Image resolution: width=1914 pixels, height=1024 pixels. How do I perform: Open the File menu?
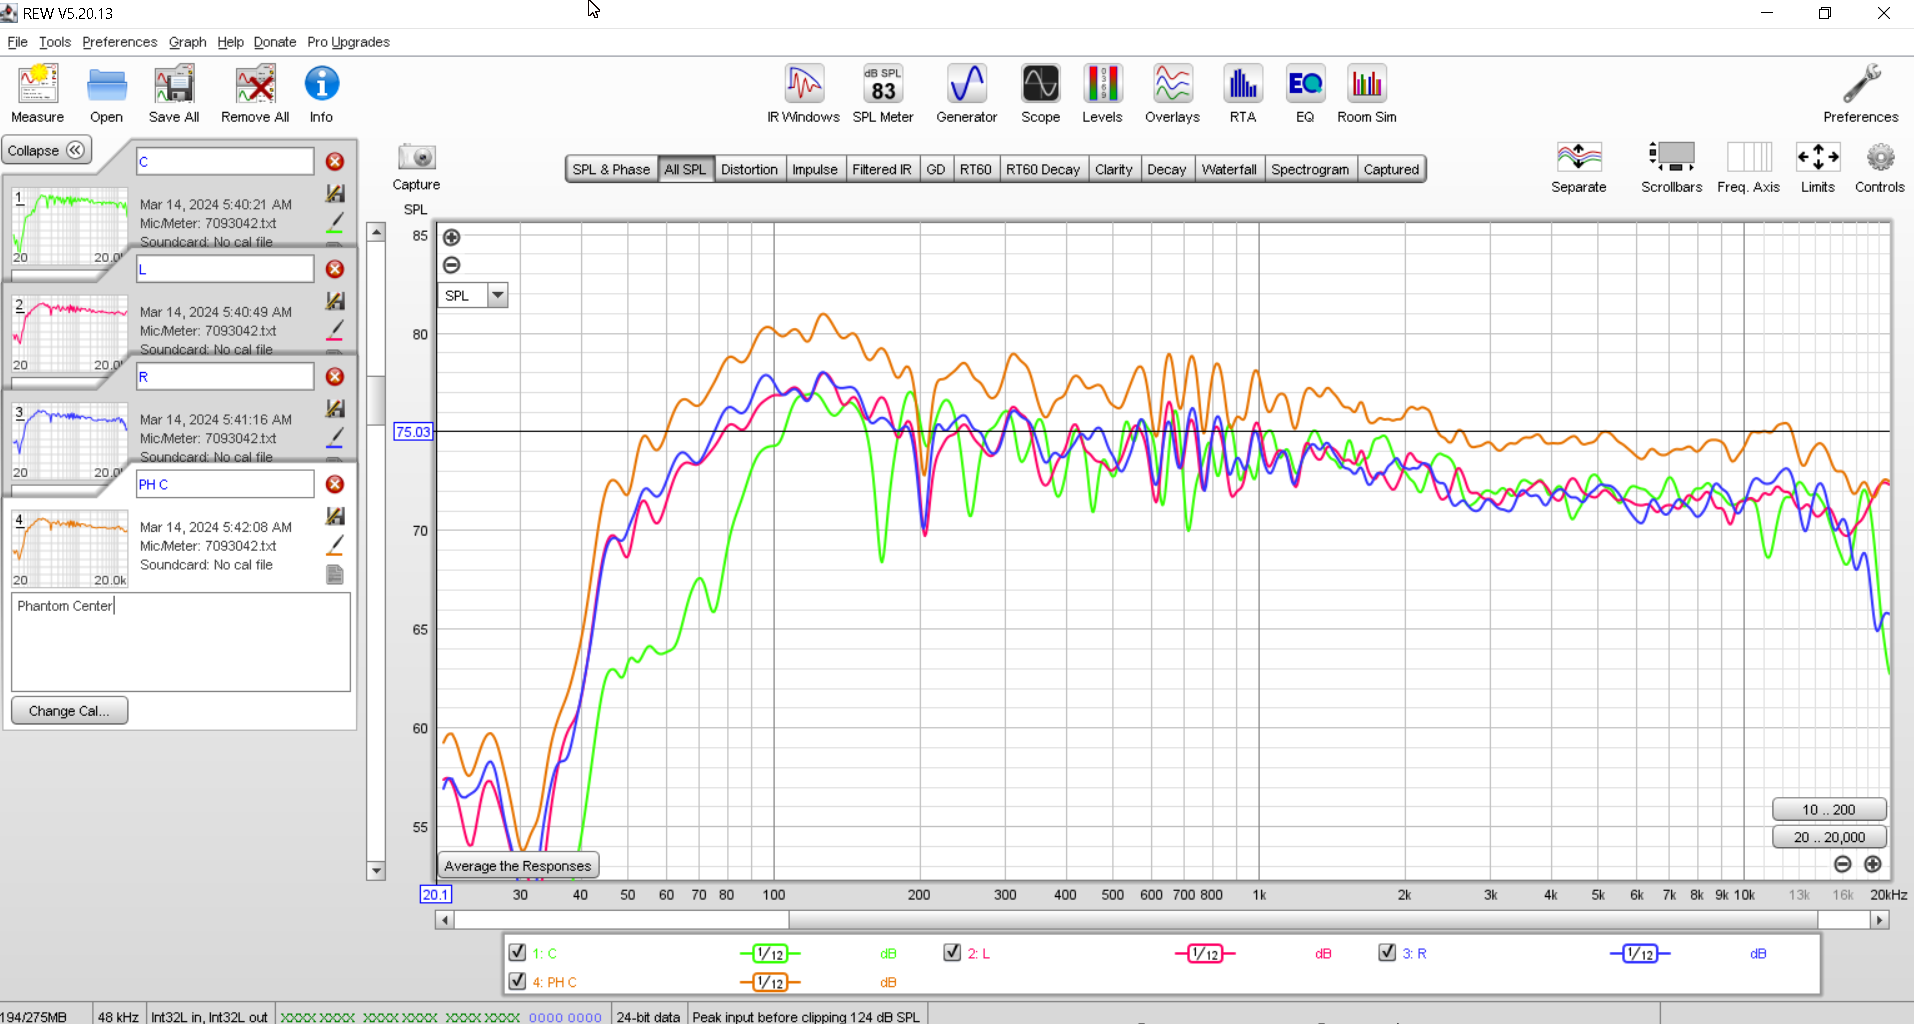tap(17, 42)
